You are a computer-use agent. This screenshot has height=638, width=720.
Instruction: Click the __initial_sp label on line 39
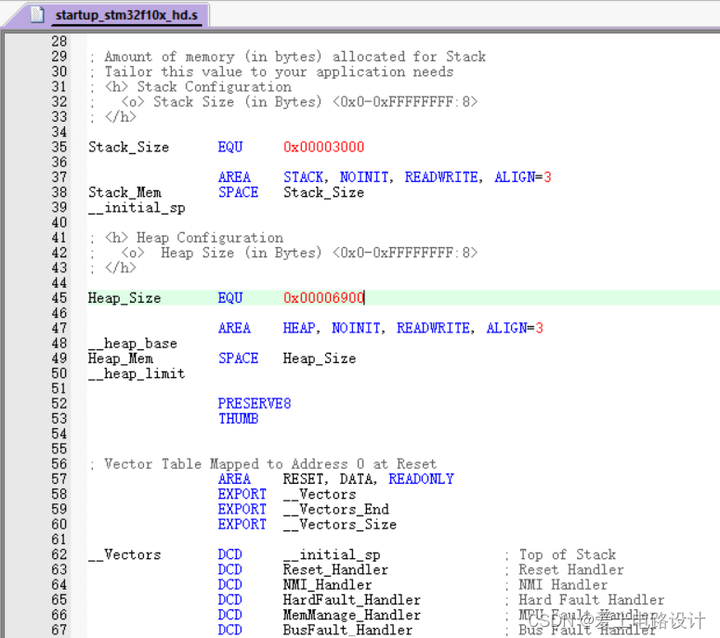click(x=137, y=208)
